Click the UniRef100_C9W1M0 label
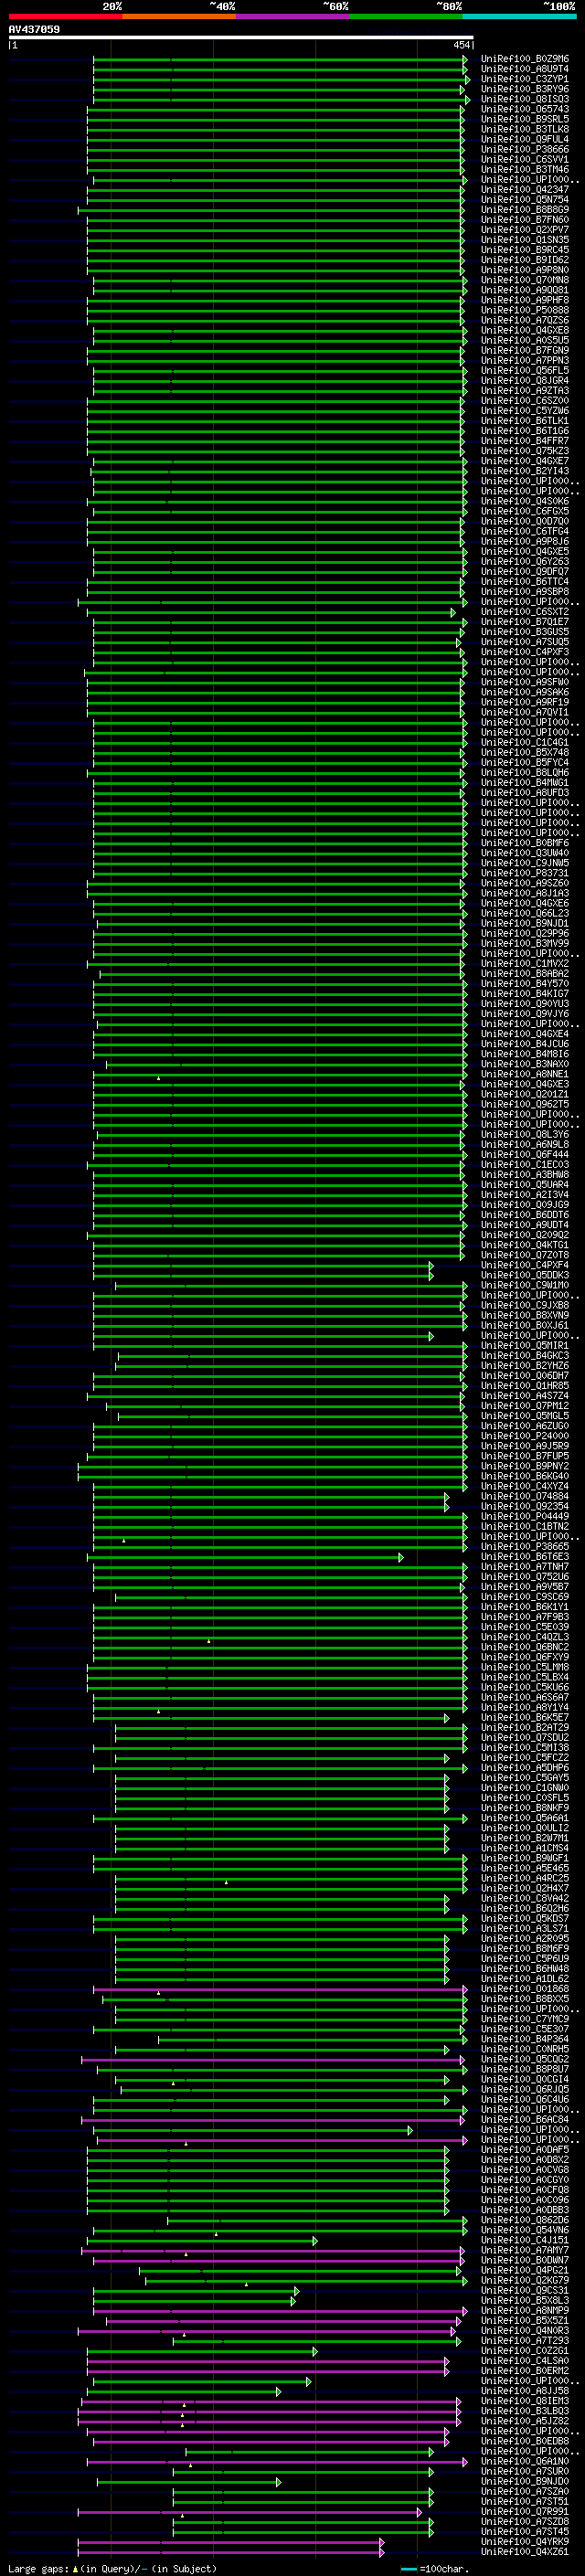The width and height of the screenshot is (585, 2576). 525,1285
